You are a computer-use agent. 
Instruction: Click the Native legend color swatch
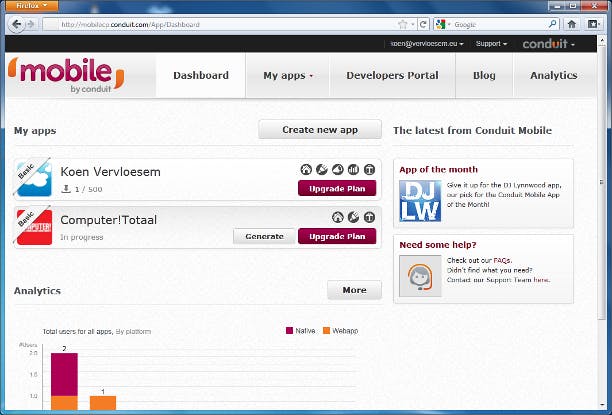click(289, 331)
